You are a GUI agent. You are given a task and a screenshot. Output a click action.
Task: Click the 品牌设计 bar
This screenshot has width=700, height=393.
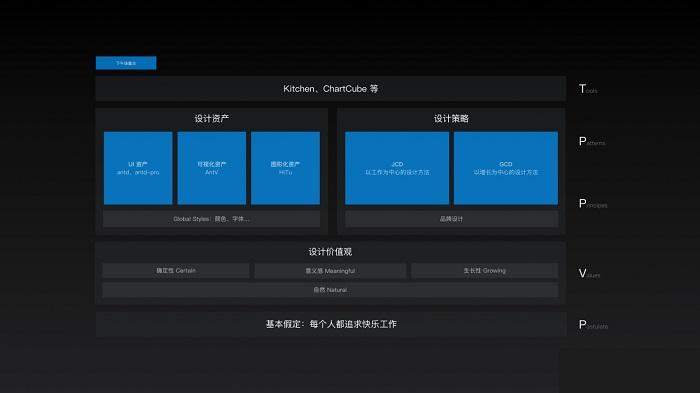tap(451, 219)
